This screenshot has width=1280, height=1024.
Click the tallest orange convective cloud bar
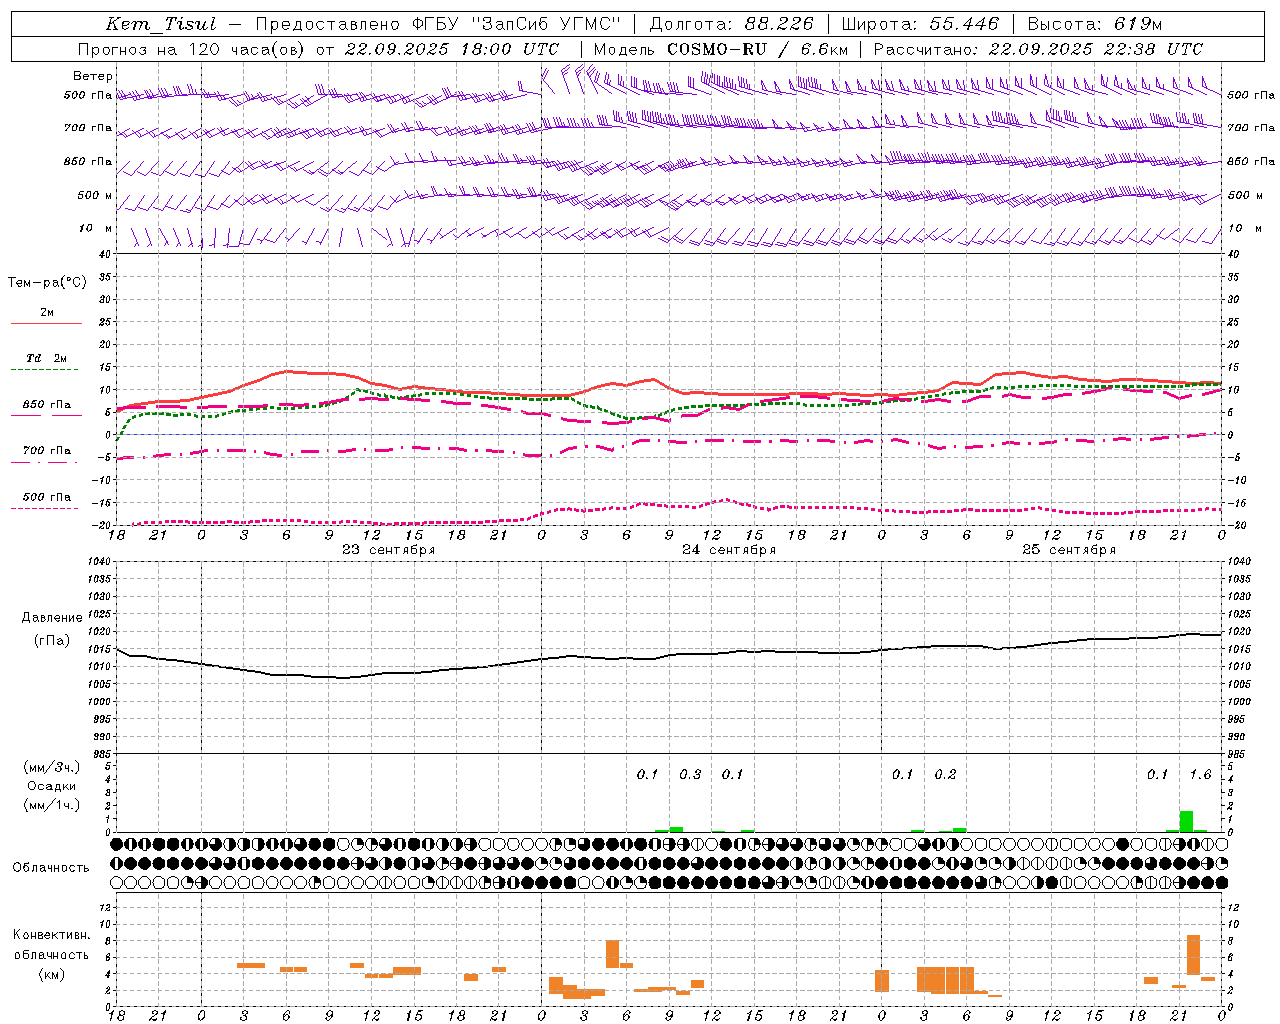[x=1193, y=955]
